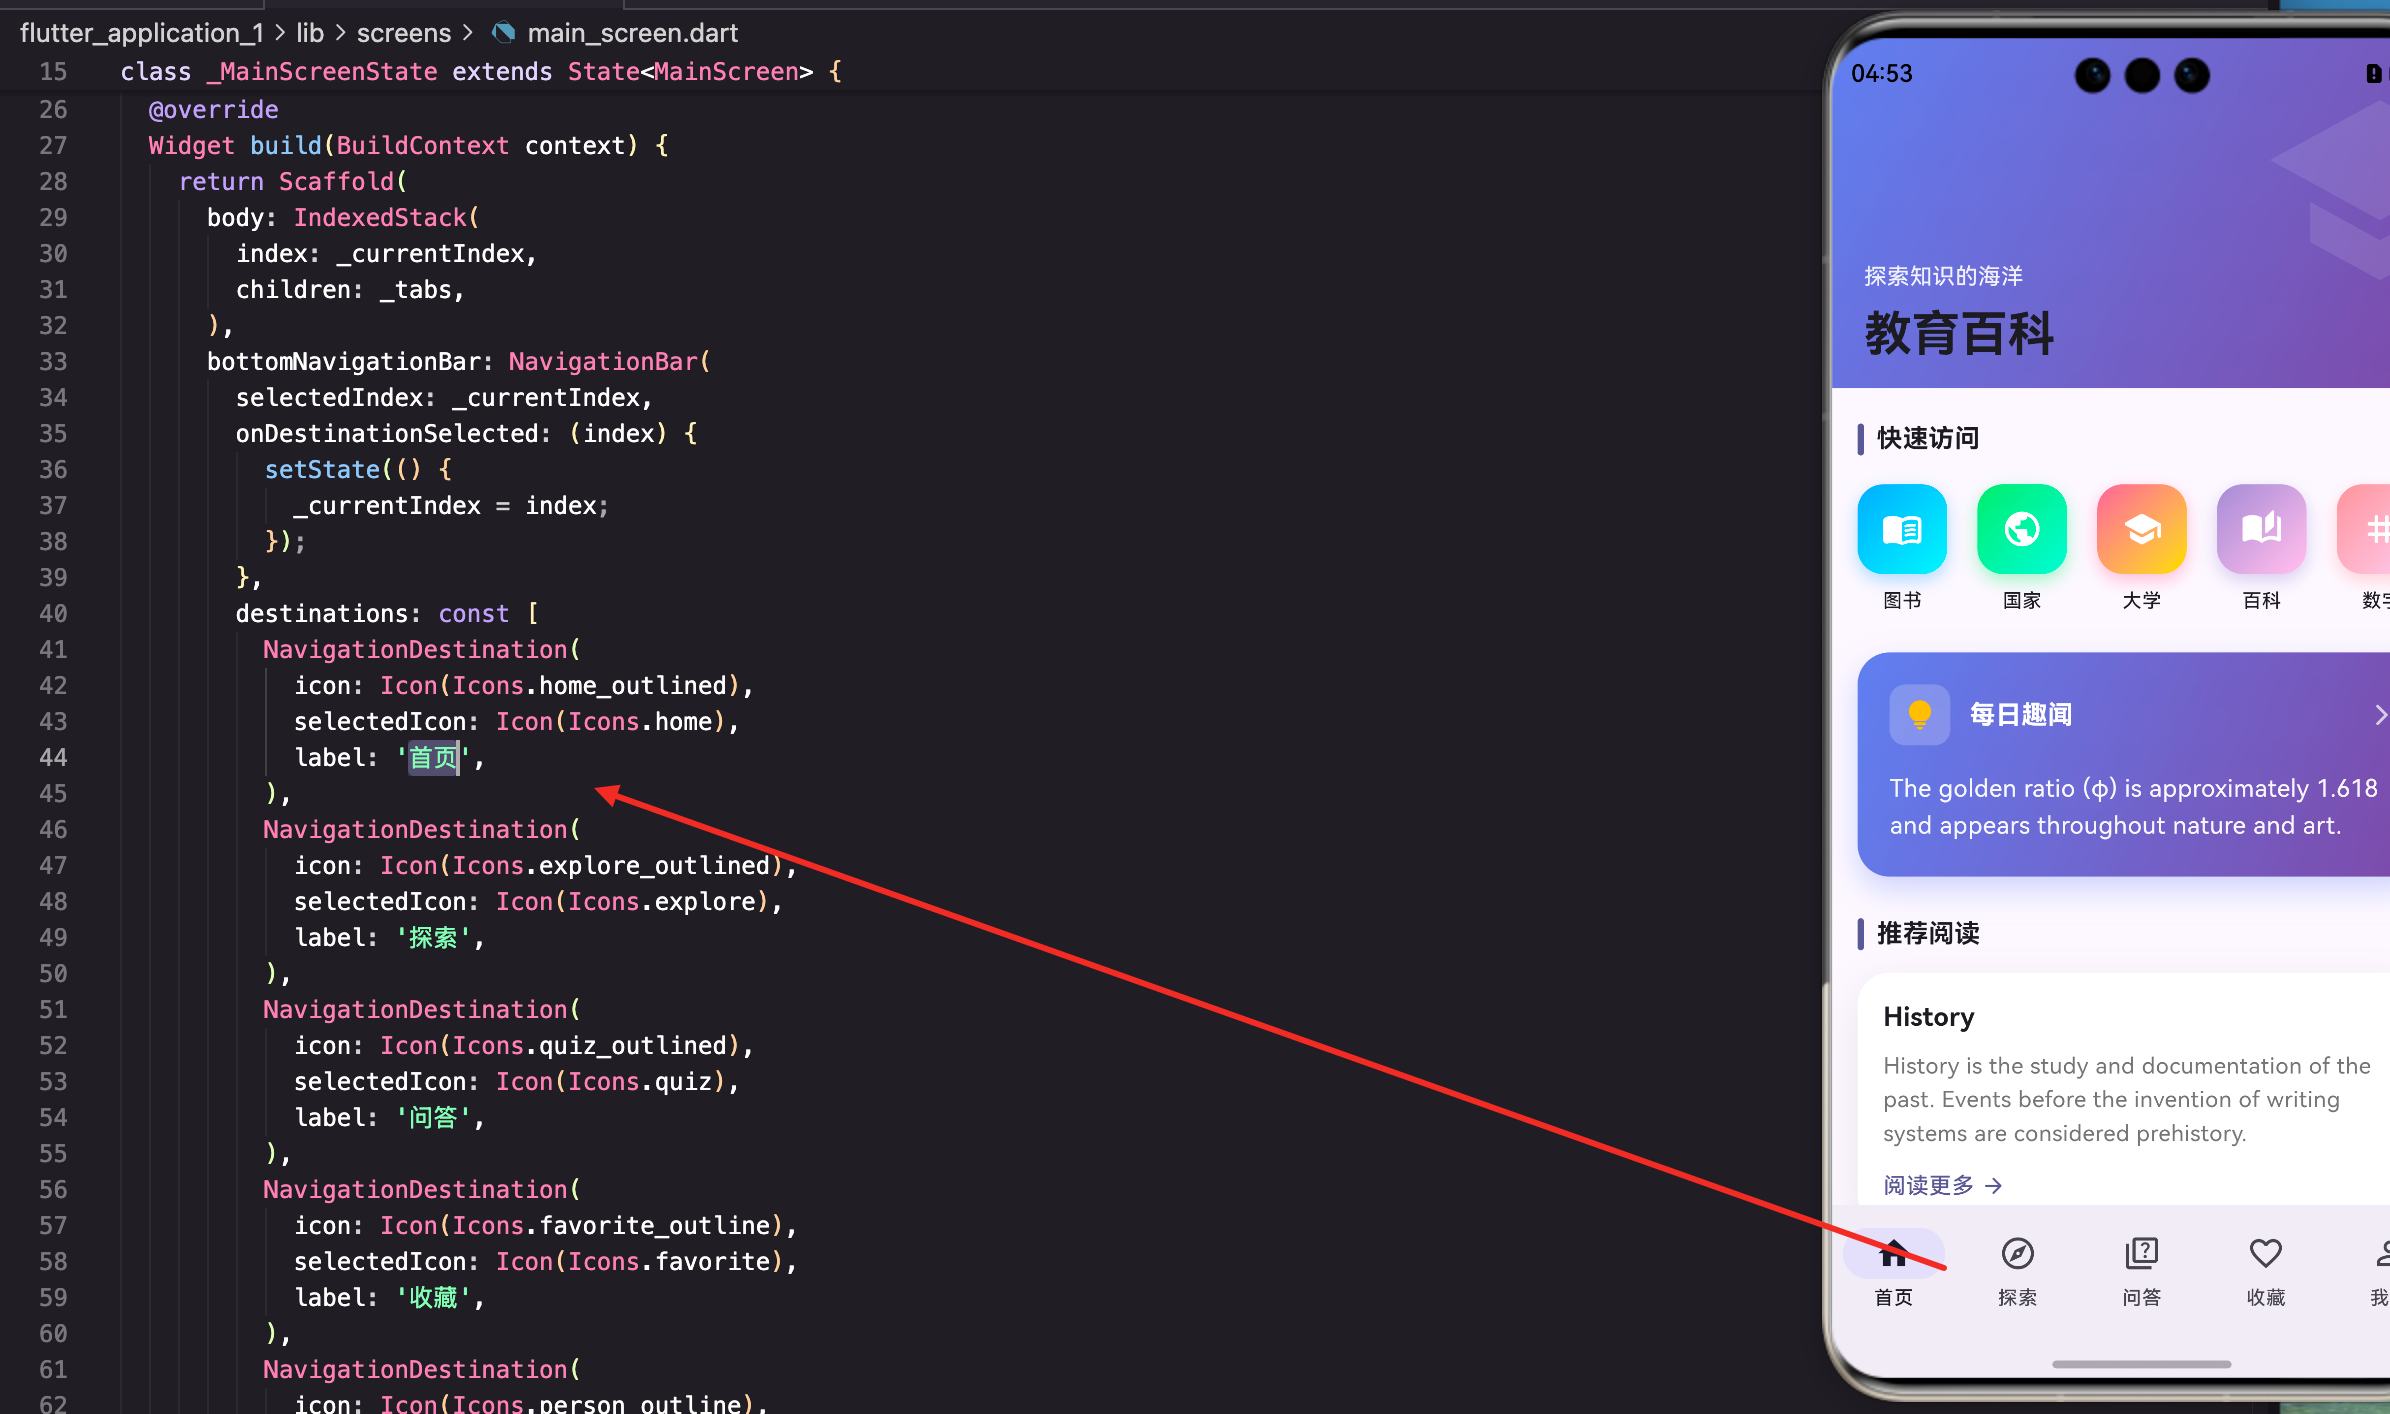Open the 图书 books quick access icon

(x=1901, y=529)
